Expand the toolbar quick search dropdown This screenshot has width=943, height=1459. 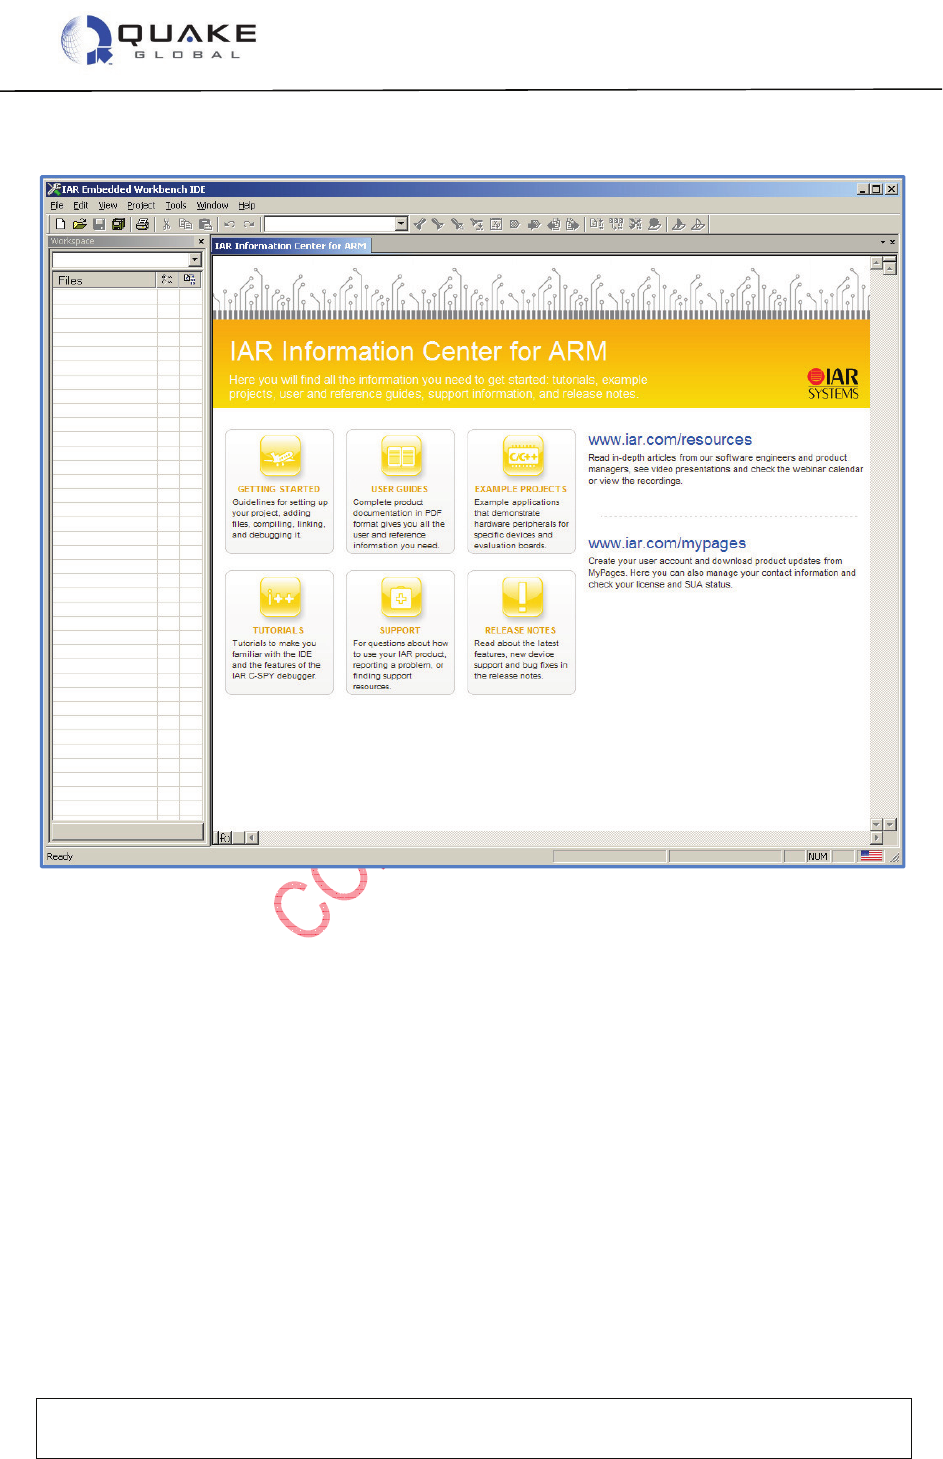(x=401, y=224)
